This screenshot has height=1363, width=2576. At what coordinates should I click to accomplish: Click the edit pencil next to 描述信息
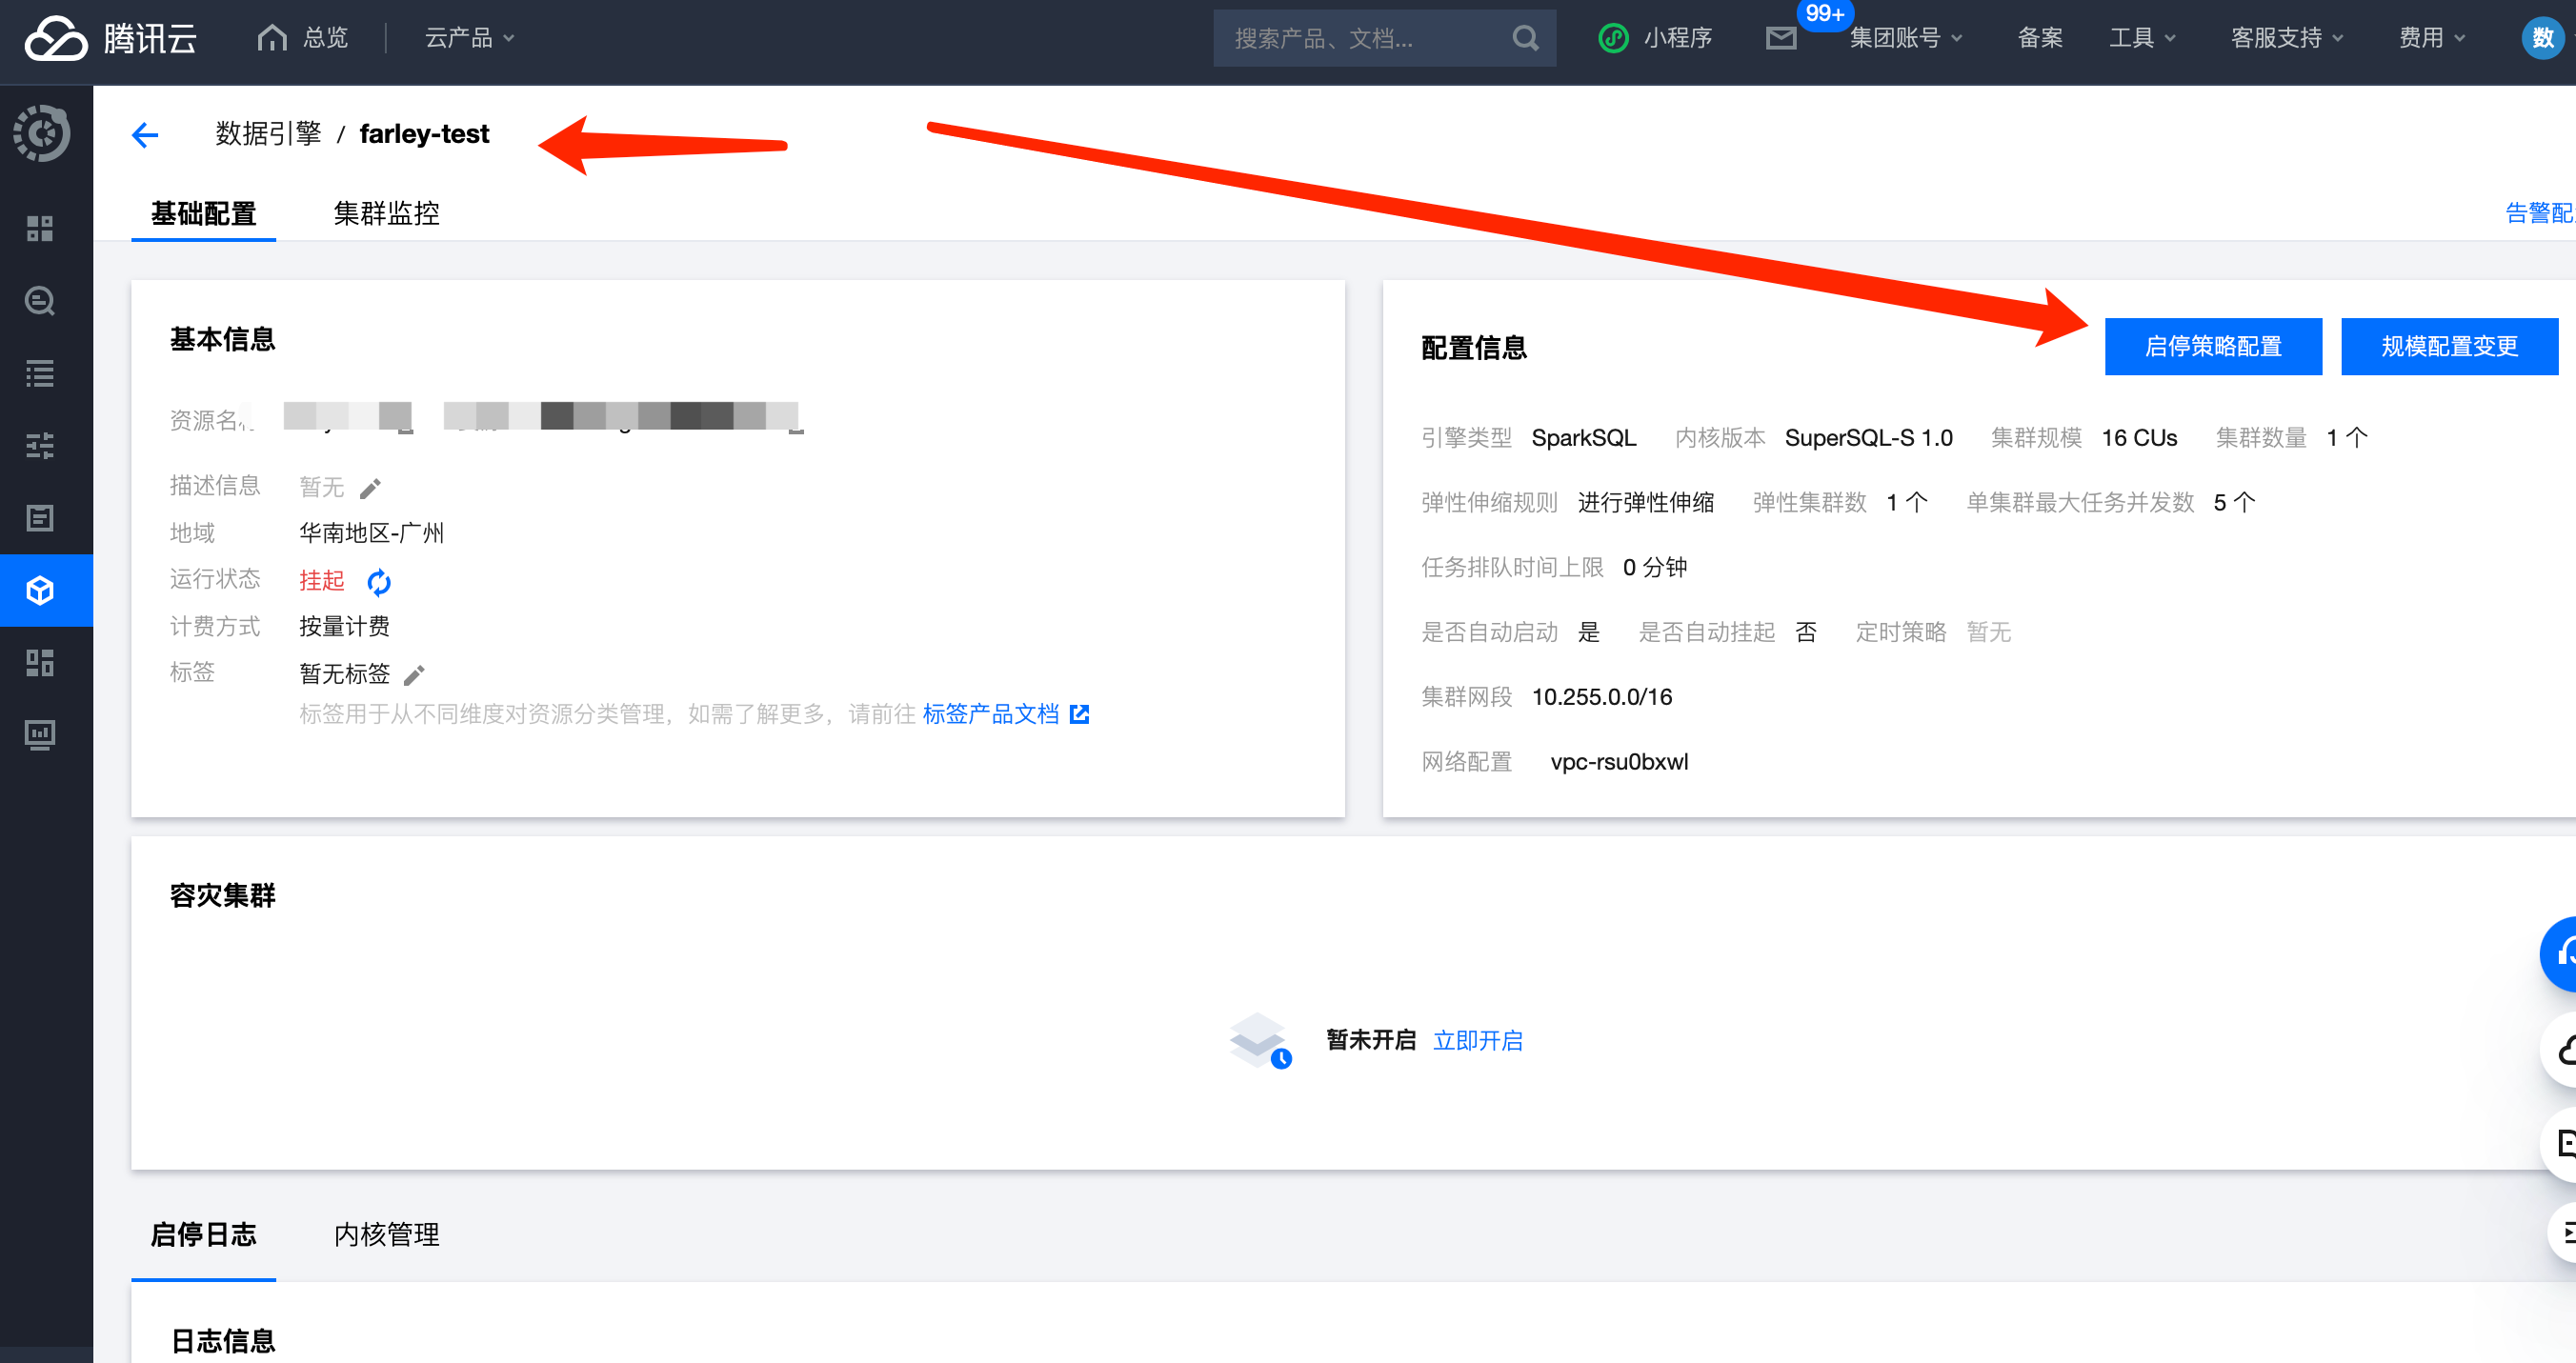(370, 488)
